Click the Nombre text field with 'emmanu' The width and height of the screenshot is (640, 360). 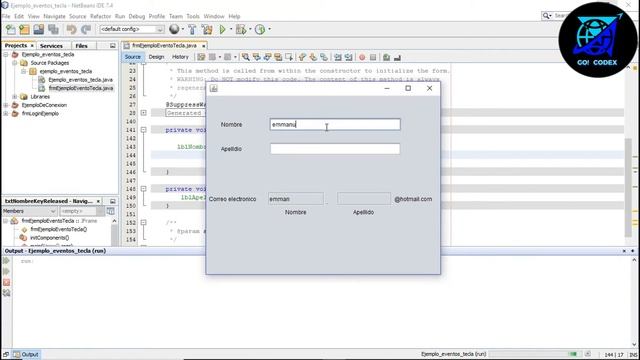(335, 124)
